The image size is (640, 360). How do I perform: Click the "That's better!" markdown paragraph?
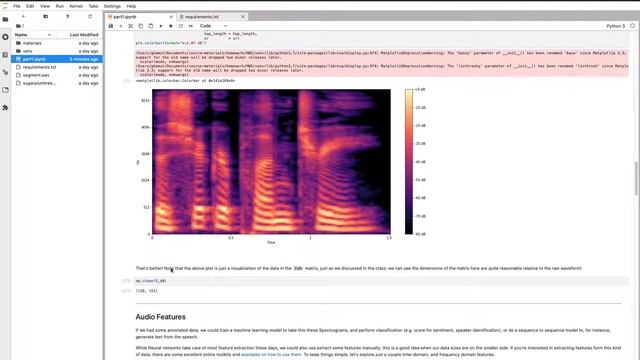pos(359,268)
